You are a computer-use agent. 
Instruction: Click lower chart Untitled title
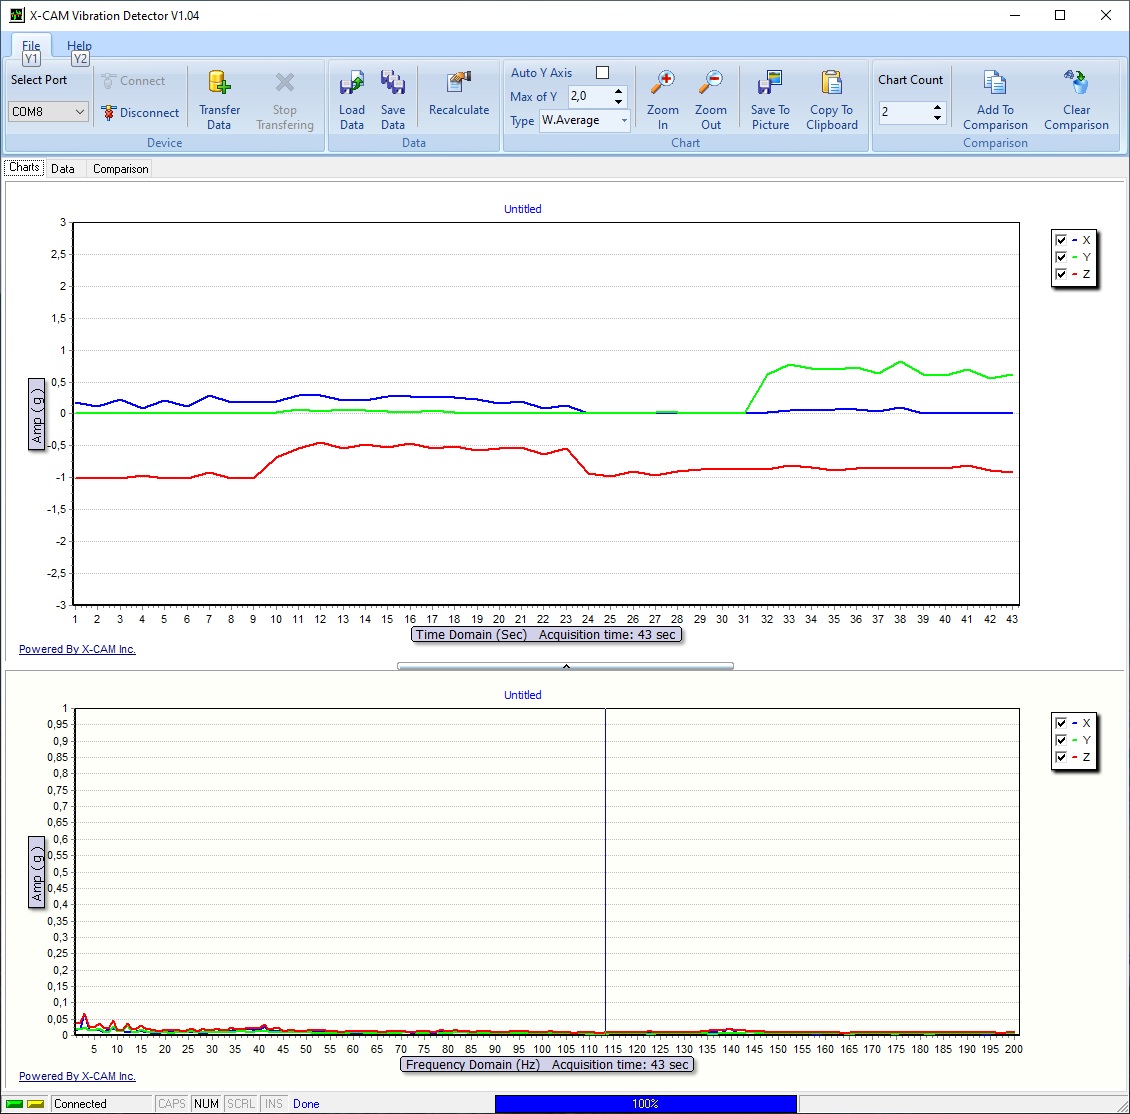(x=522, y=695)
